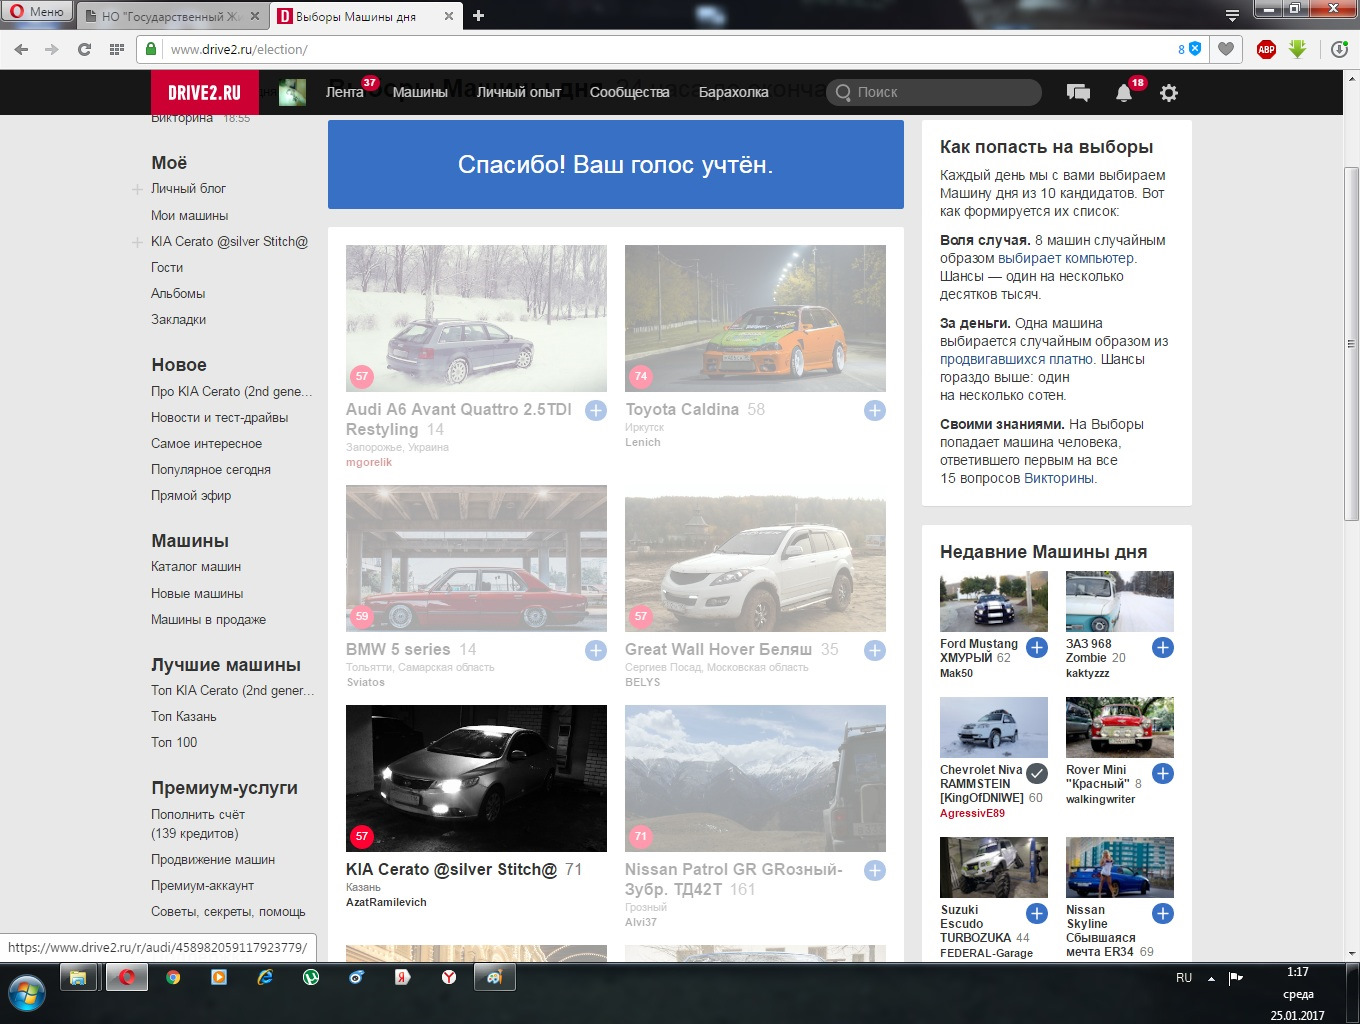The height and width of the screenshot is (1024, 1360).
Task: Open a new browser tab
Action: pos(479,16)
